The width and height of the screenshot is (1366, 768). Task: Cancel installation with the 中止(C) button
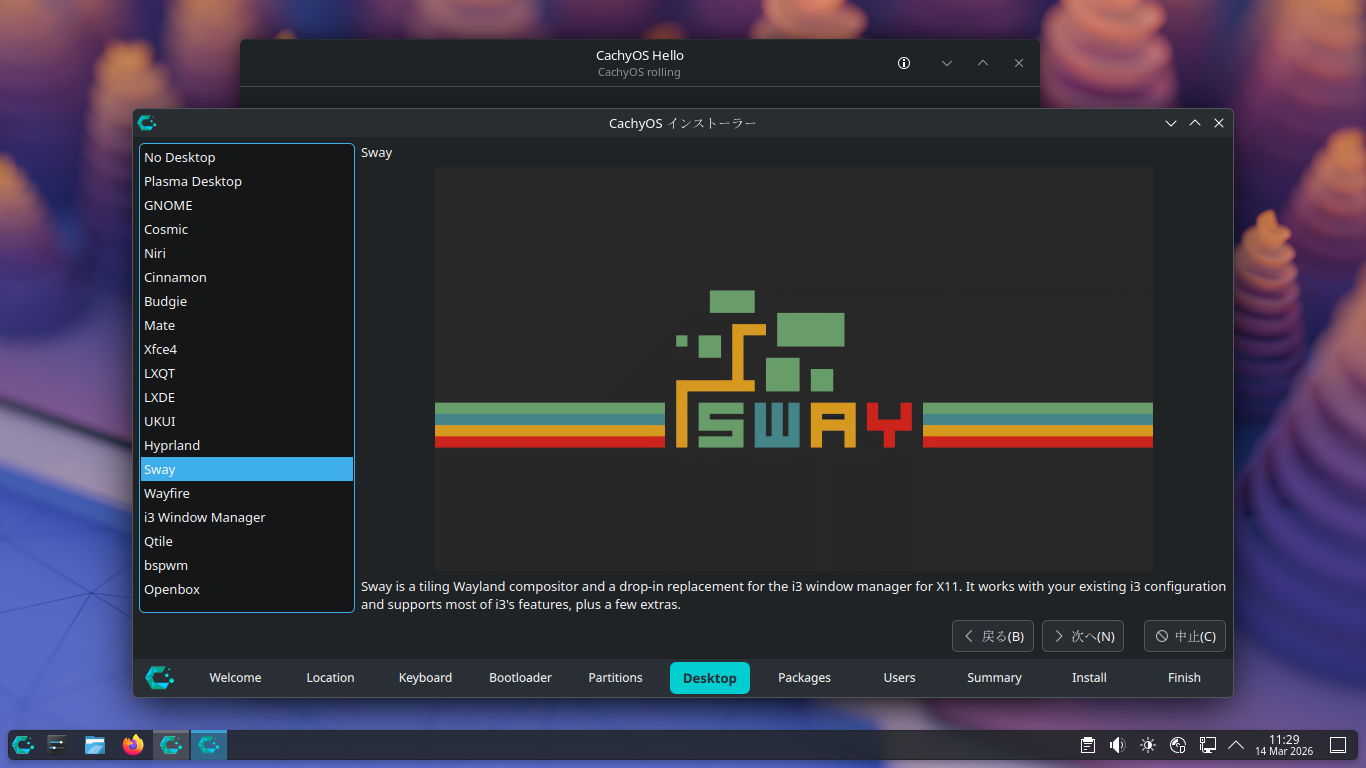pyautogui.click(x=1185, y=636)
